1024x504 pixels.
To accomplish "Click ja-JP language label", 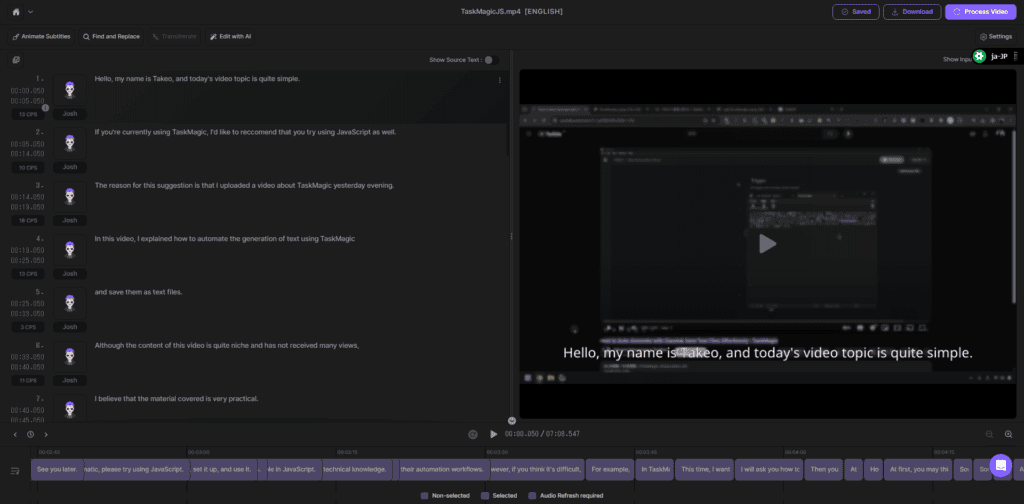I will pyautogui.click(x=999, y=56).
